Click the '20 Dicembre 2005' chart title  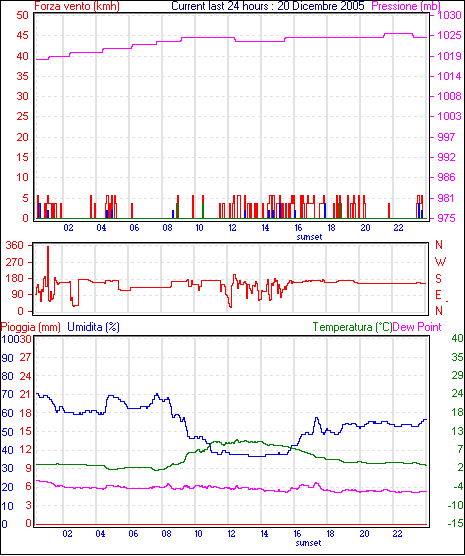[321, 6]
